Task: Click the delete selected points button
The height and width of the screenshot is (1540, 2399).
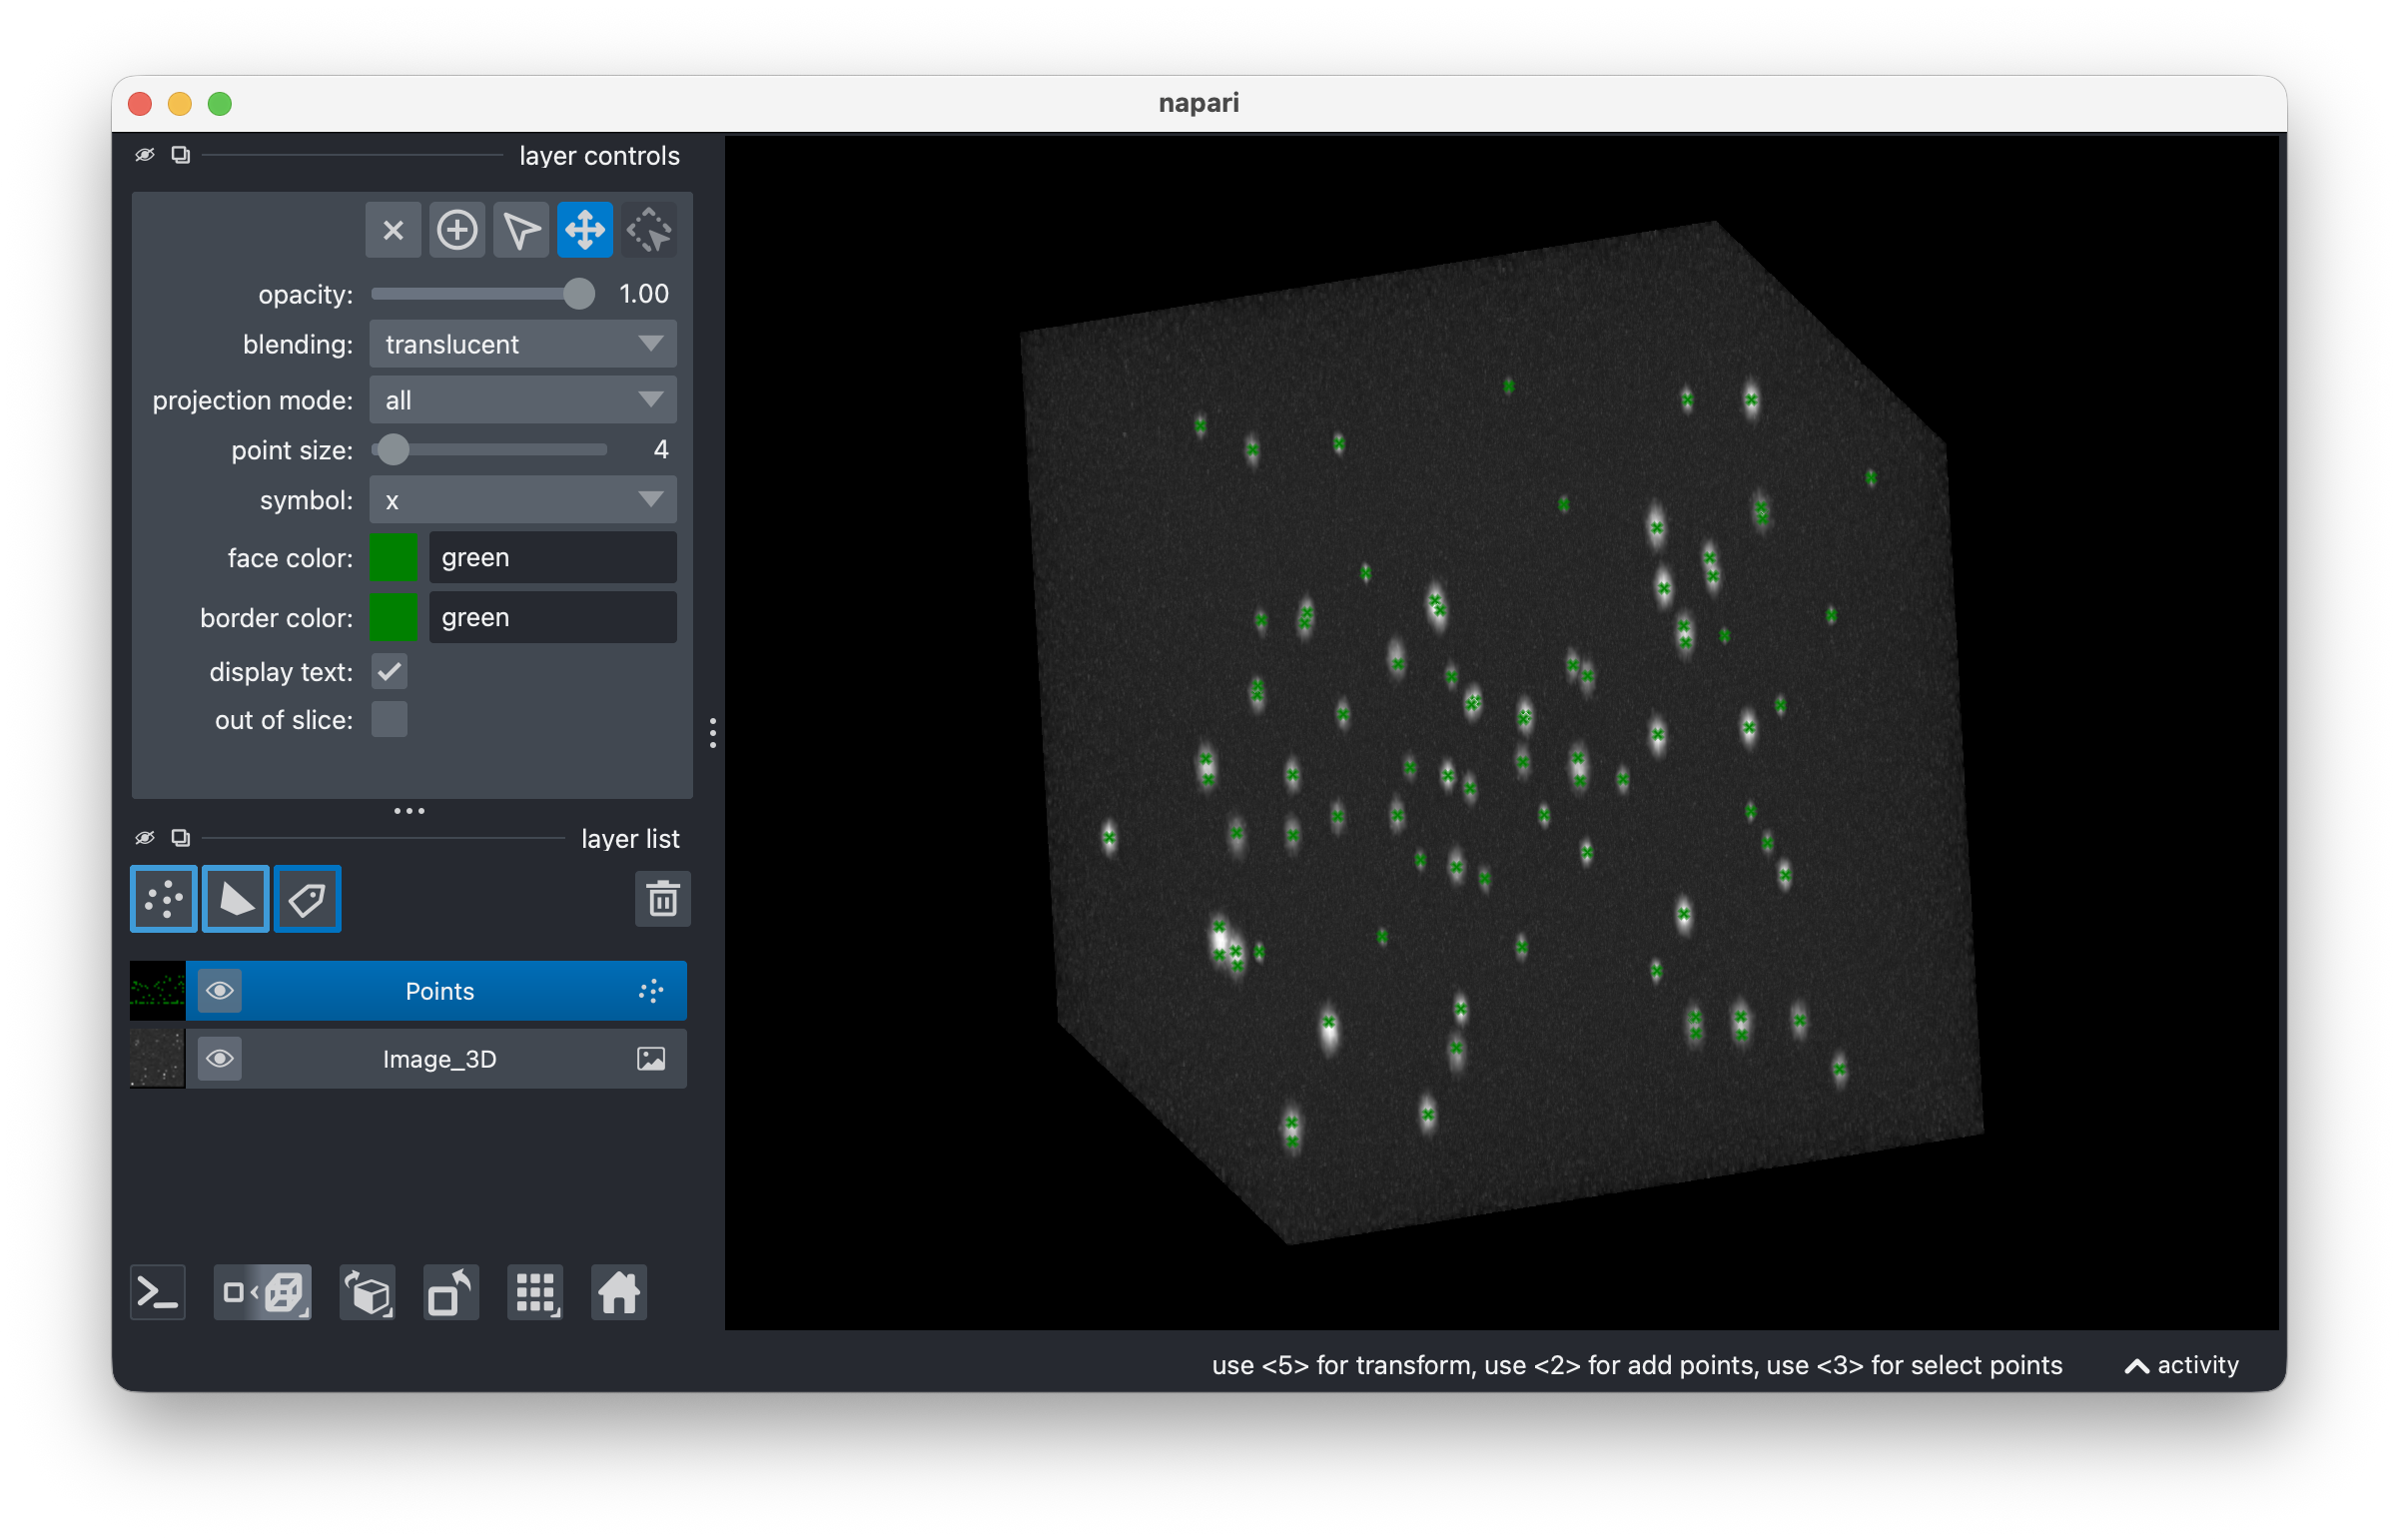Action: click(393, 230)
